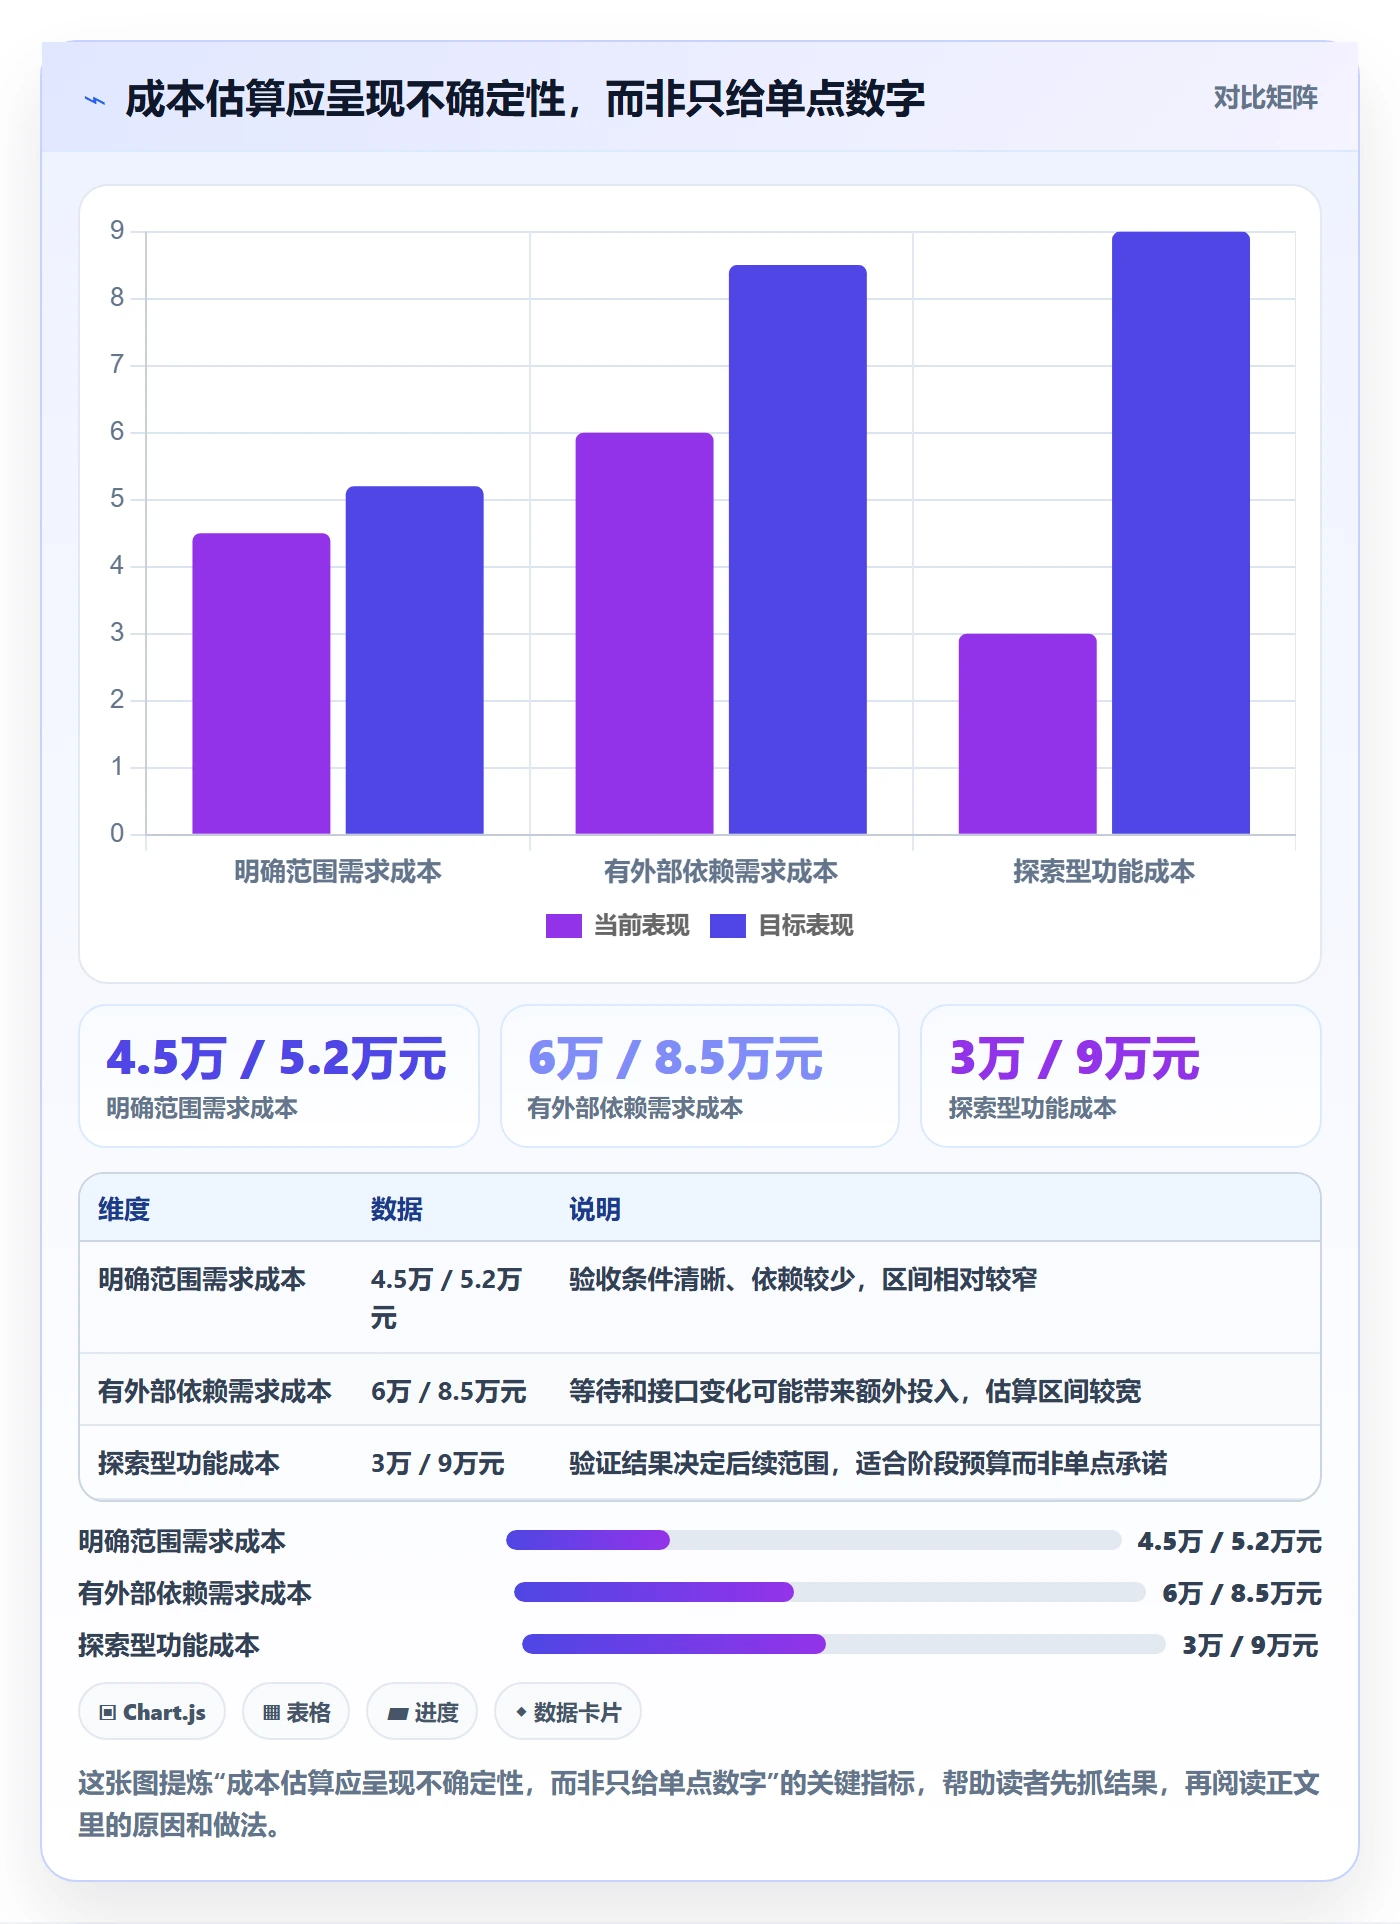This screenshot has height=1924, width=1400.
Task: Toggle the 当前表现 legend swatch
Action: [x=563, y=926]
